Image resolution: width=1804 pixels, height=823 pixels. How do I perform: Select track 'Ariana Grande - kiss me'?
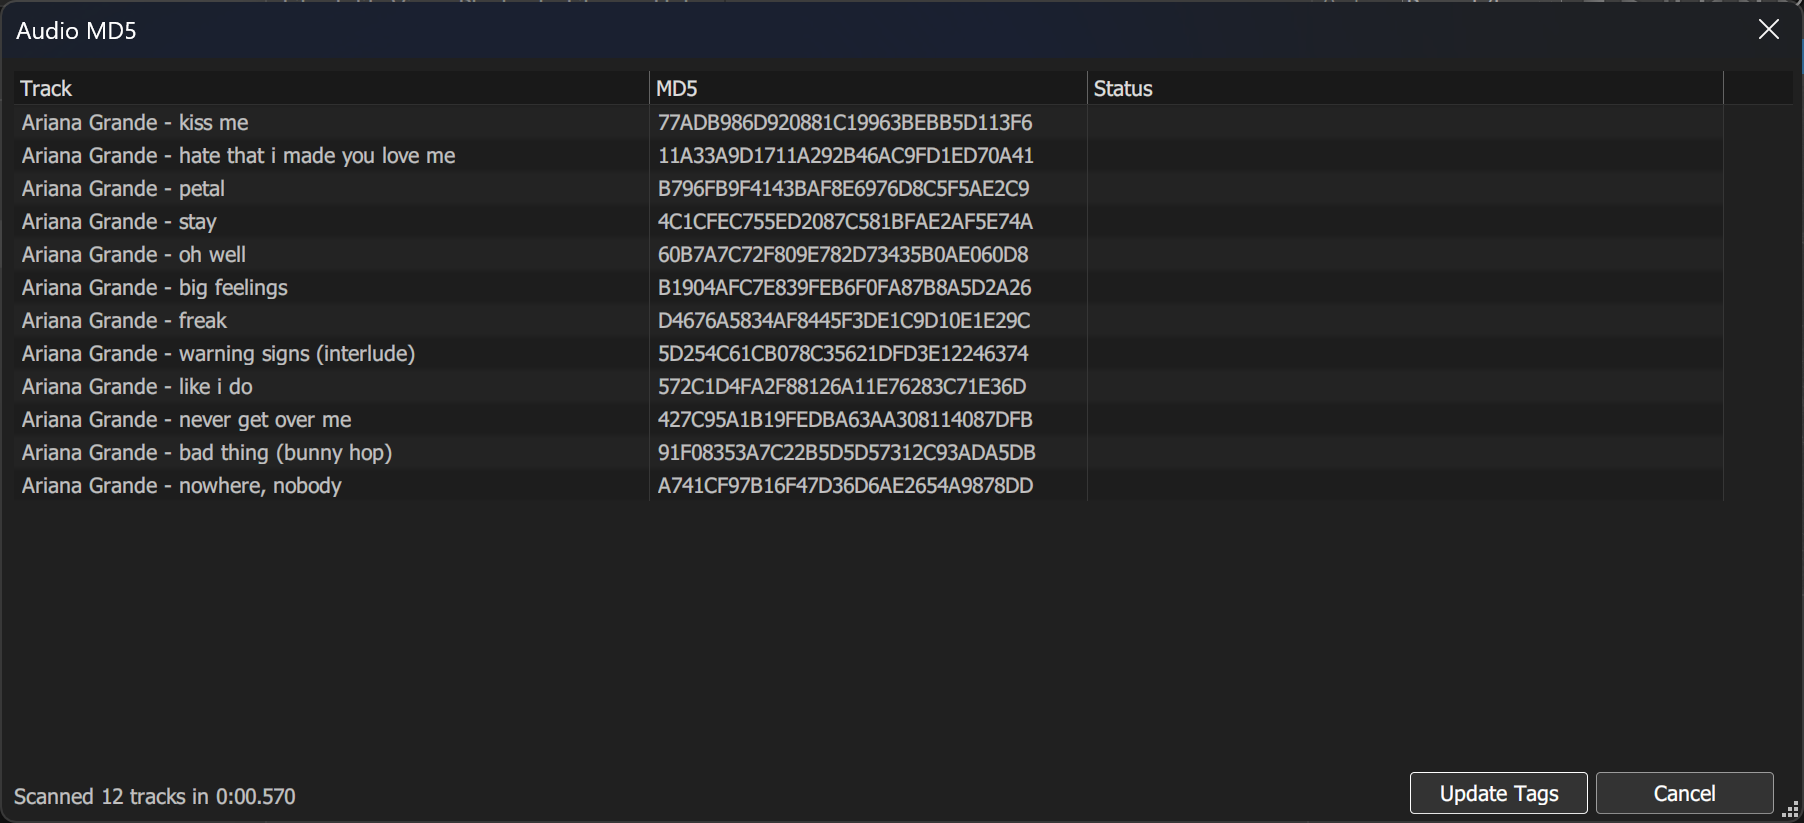pyautogui.click(x=135, y=122)
